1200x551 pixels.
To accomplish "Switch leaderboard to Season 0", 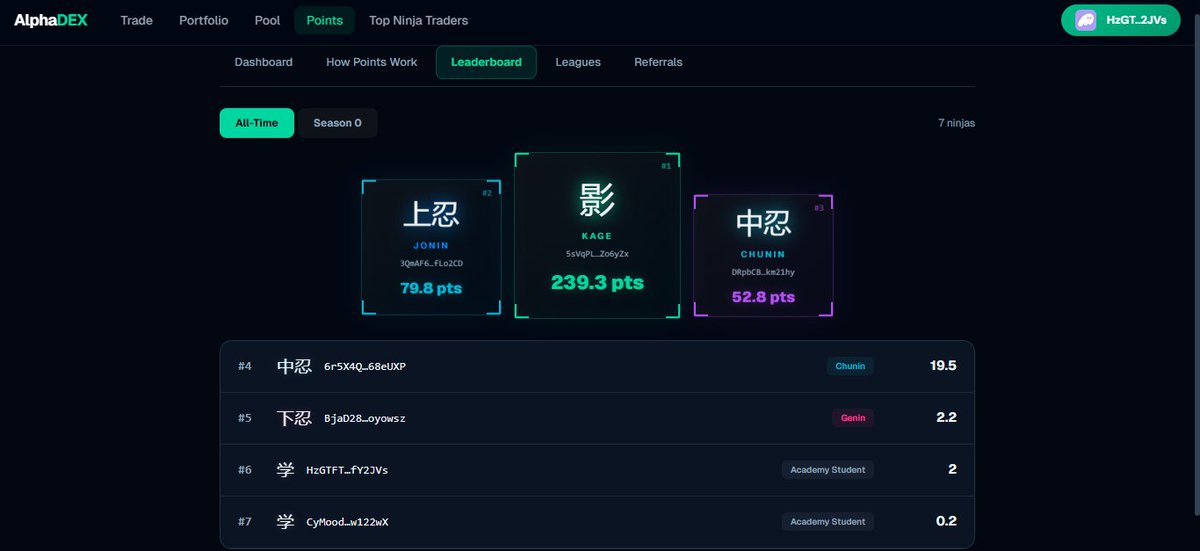I will (x=338, y=123).
